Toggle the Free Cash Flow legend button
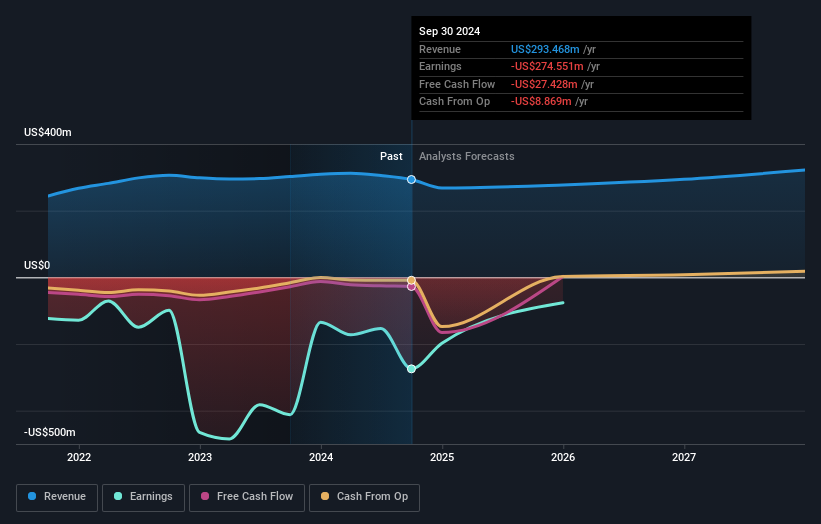The image size is (821, 524). 247,497
